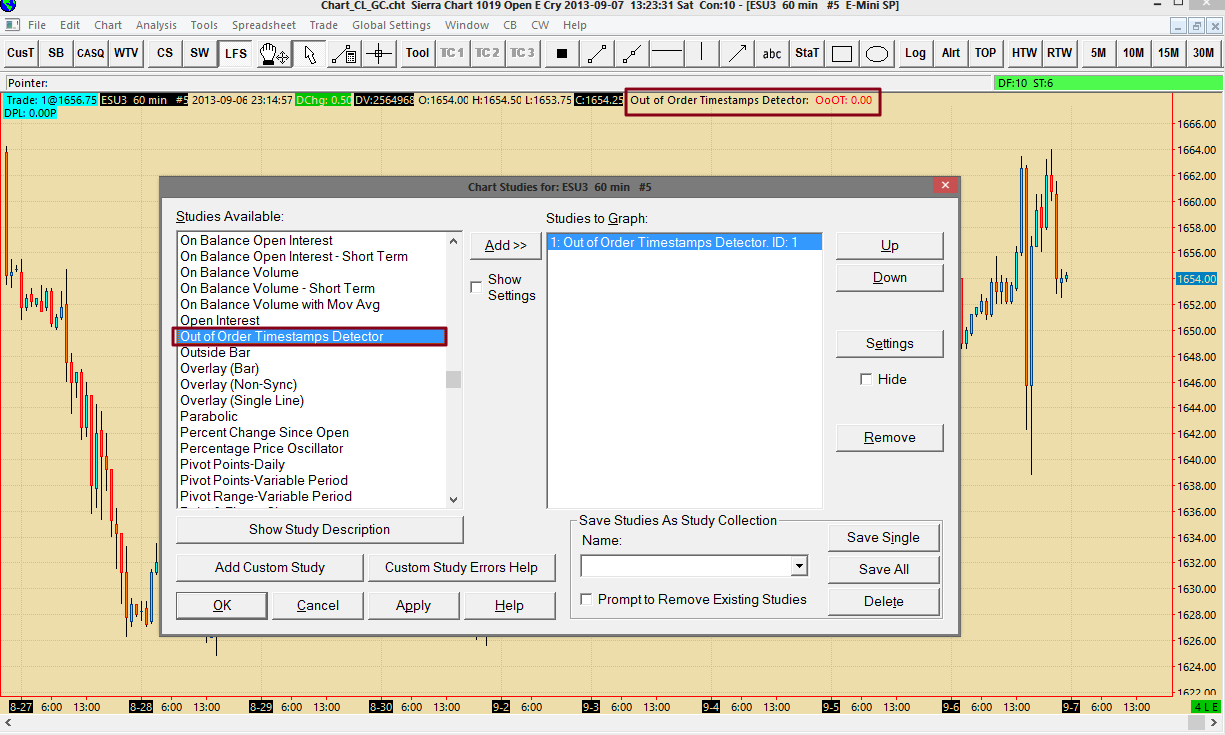
Task: Select Pivot Points-Daily study
Action: pyautogui.click(x=232, y=464)
